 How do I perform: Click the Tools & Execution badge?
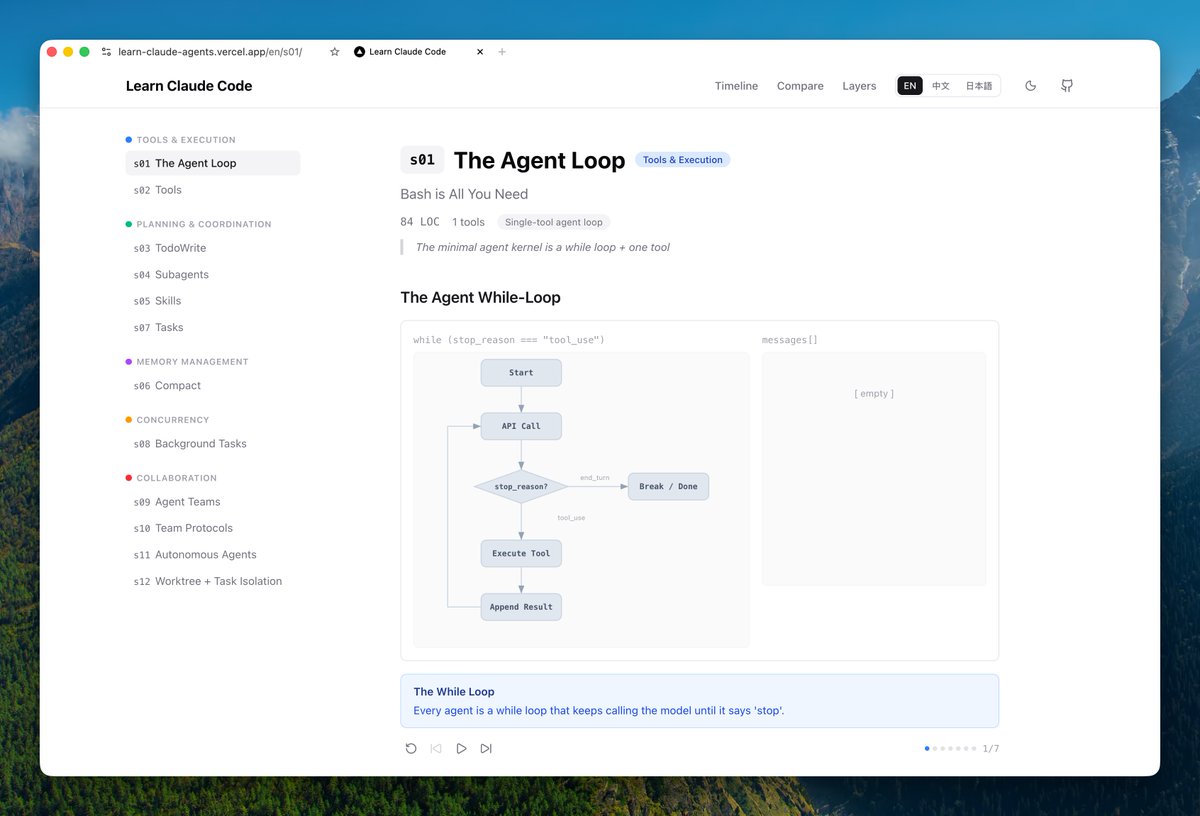pyautogui.click(x=682, y=160)
